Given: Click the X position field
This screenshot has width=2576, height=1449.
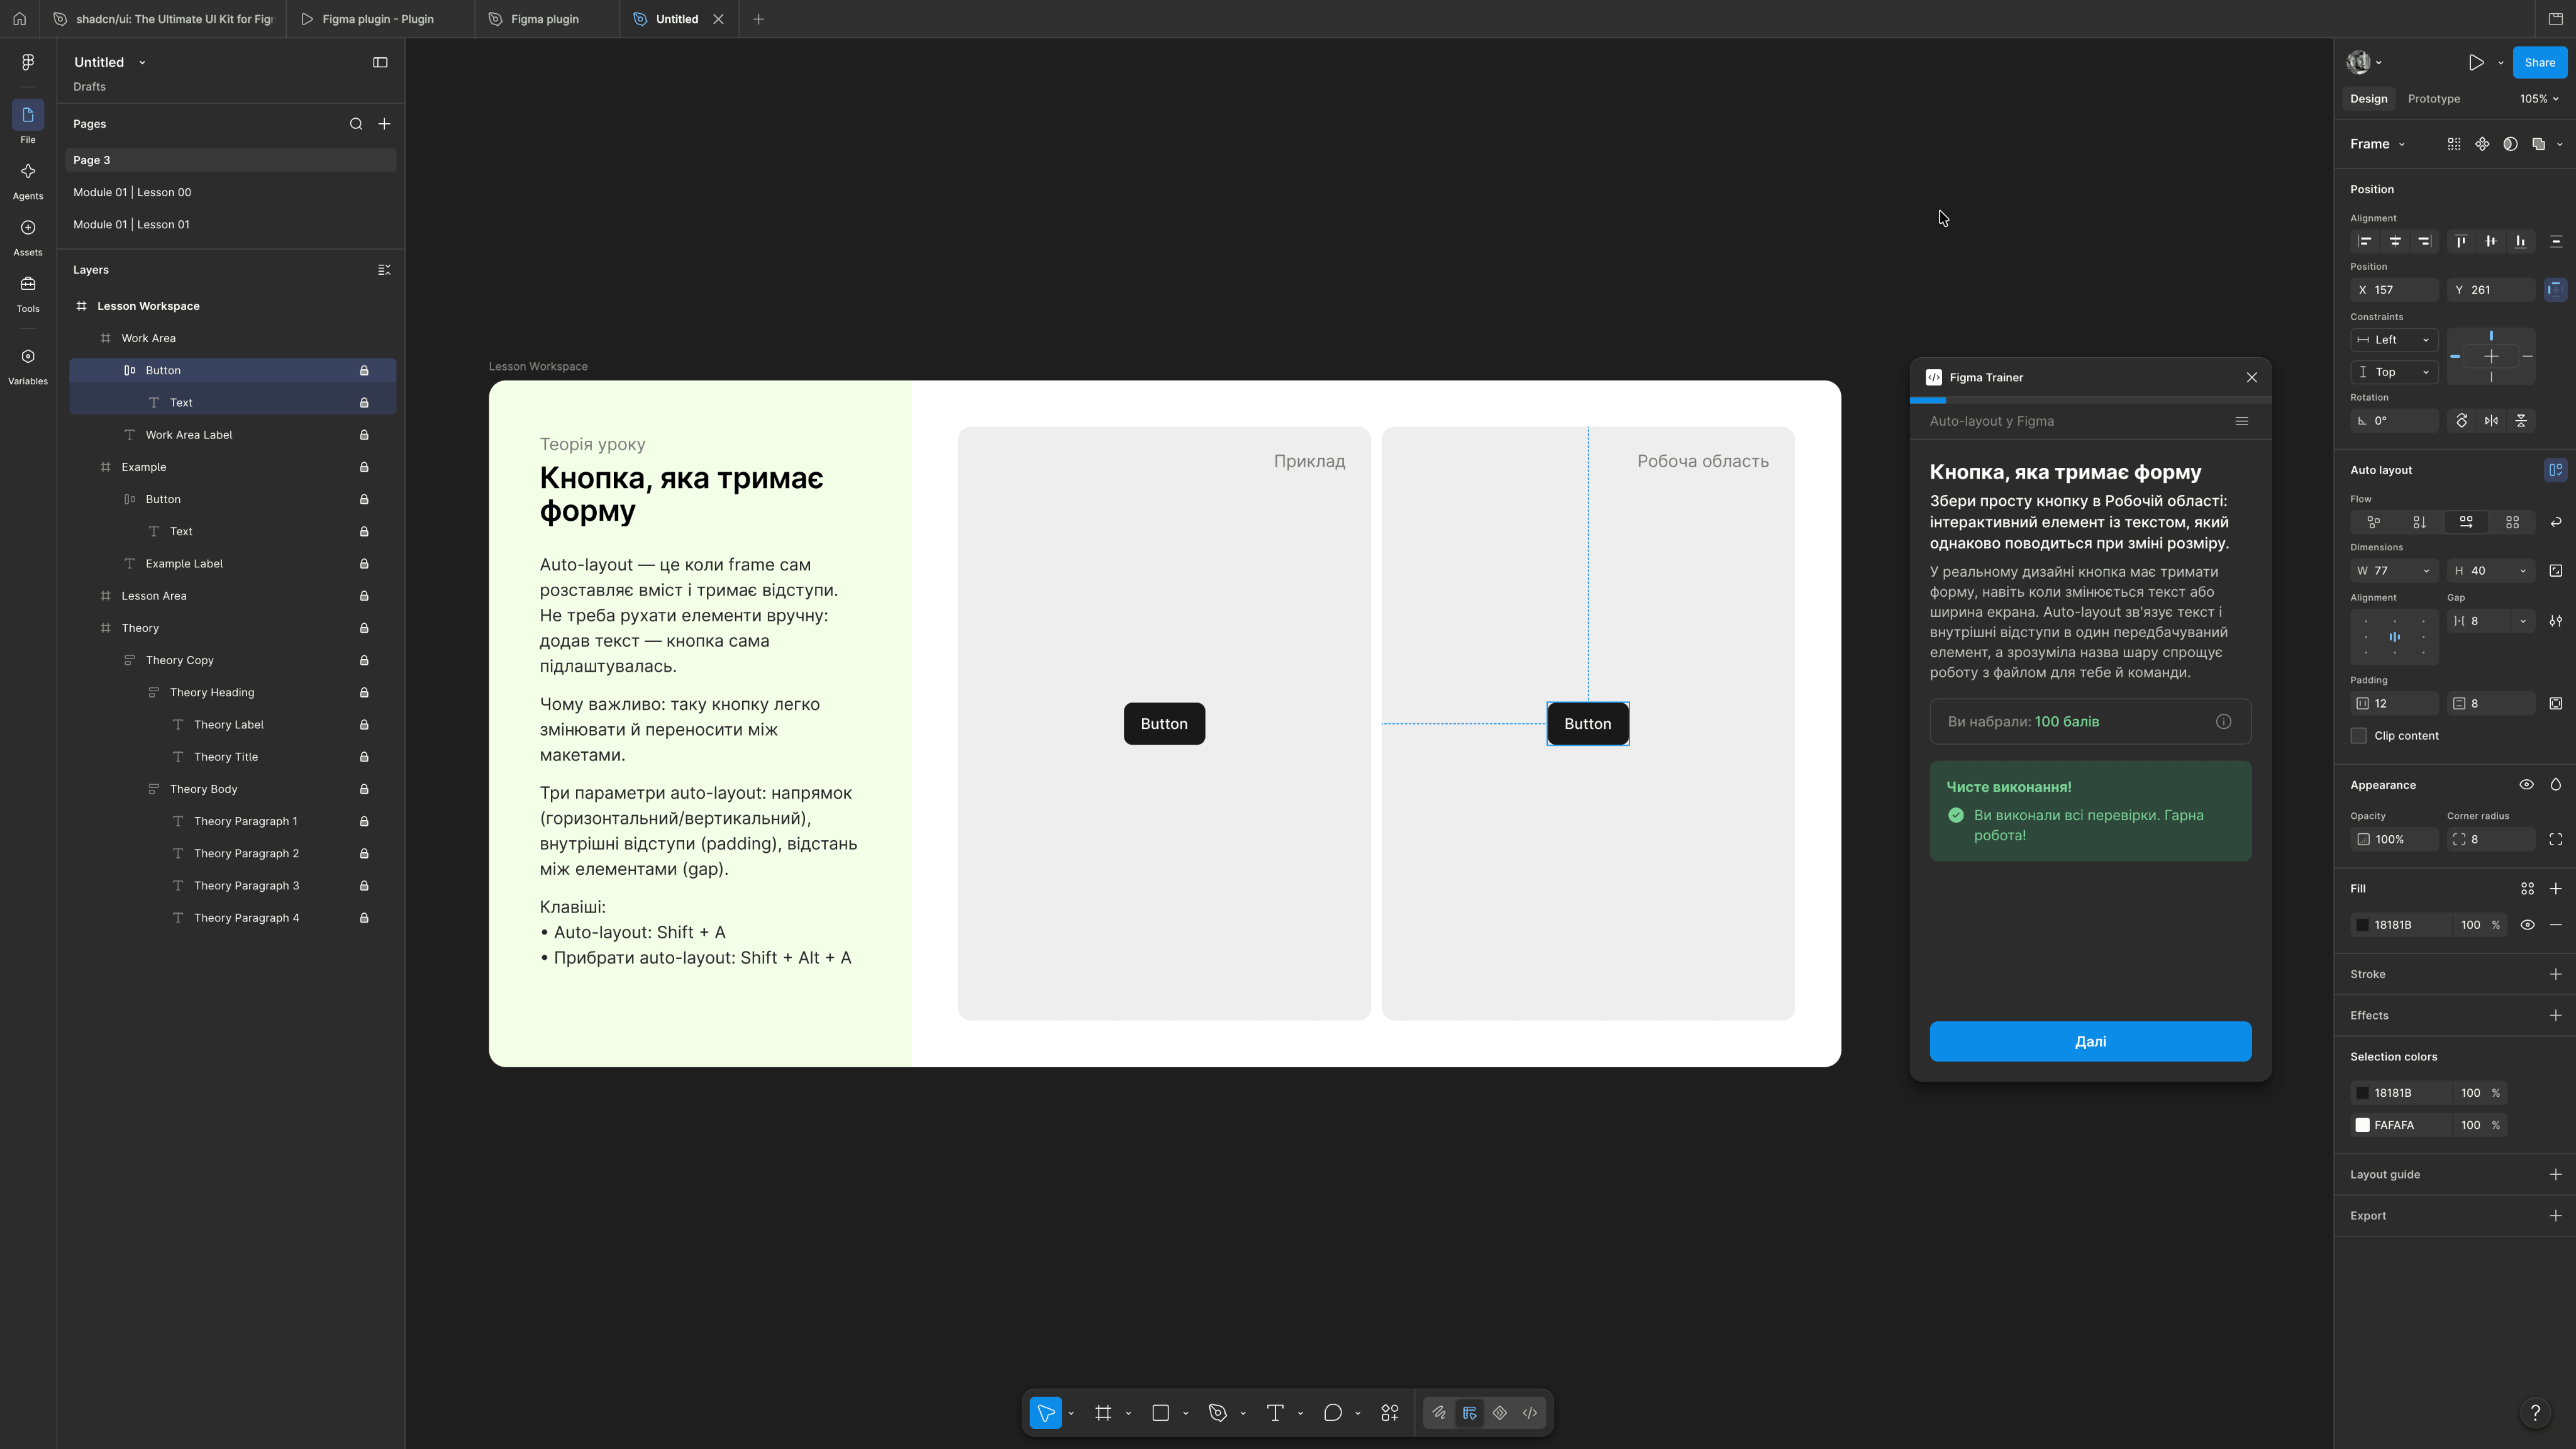Looking at the screenshot, I should 2394,290.
